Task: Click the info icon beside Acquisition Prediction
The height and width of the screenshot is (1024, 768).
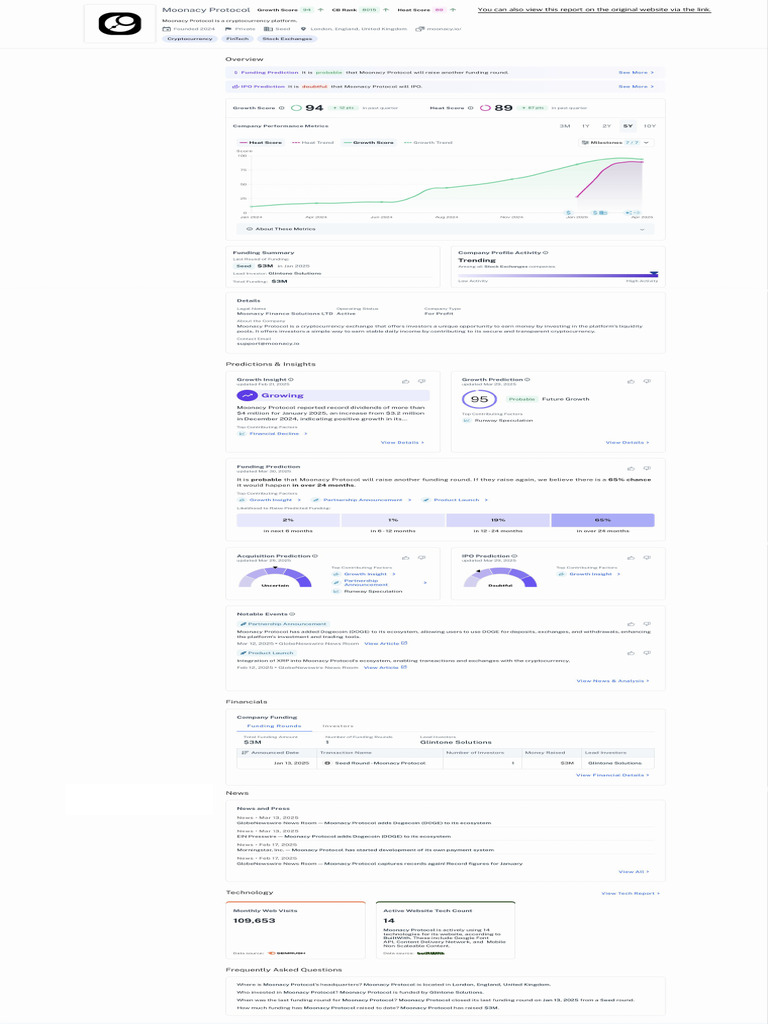Action: coord(315,556)
